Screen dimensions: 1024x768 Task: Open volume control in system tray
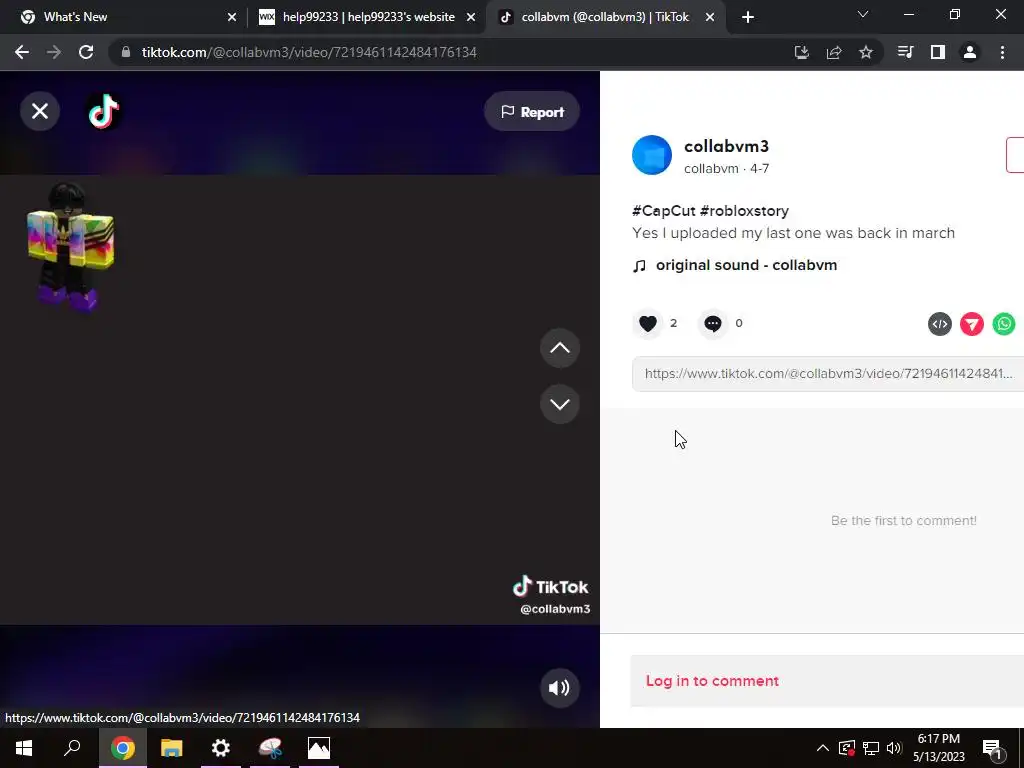(x=894, y=748)
